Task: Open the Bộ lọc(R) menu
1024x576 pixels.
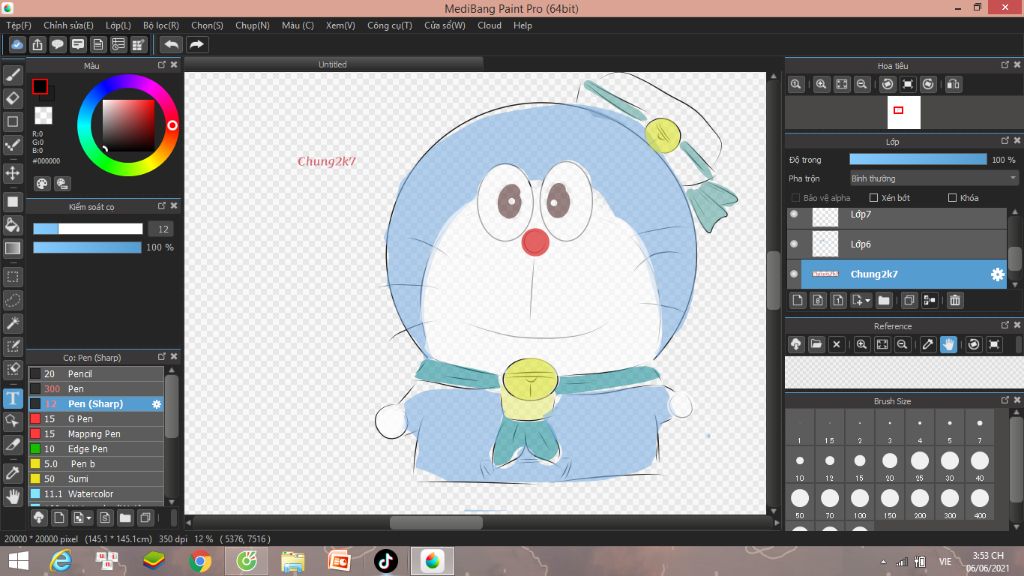Action: pyautogui.click(x=161, y=25)
